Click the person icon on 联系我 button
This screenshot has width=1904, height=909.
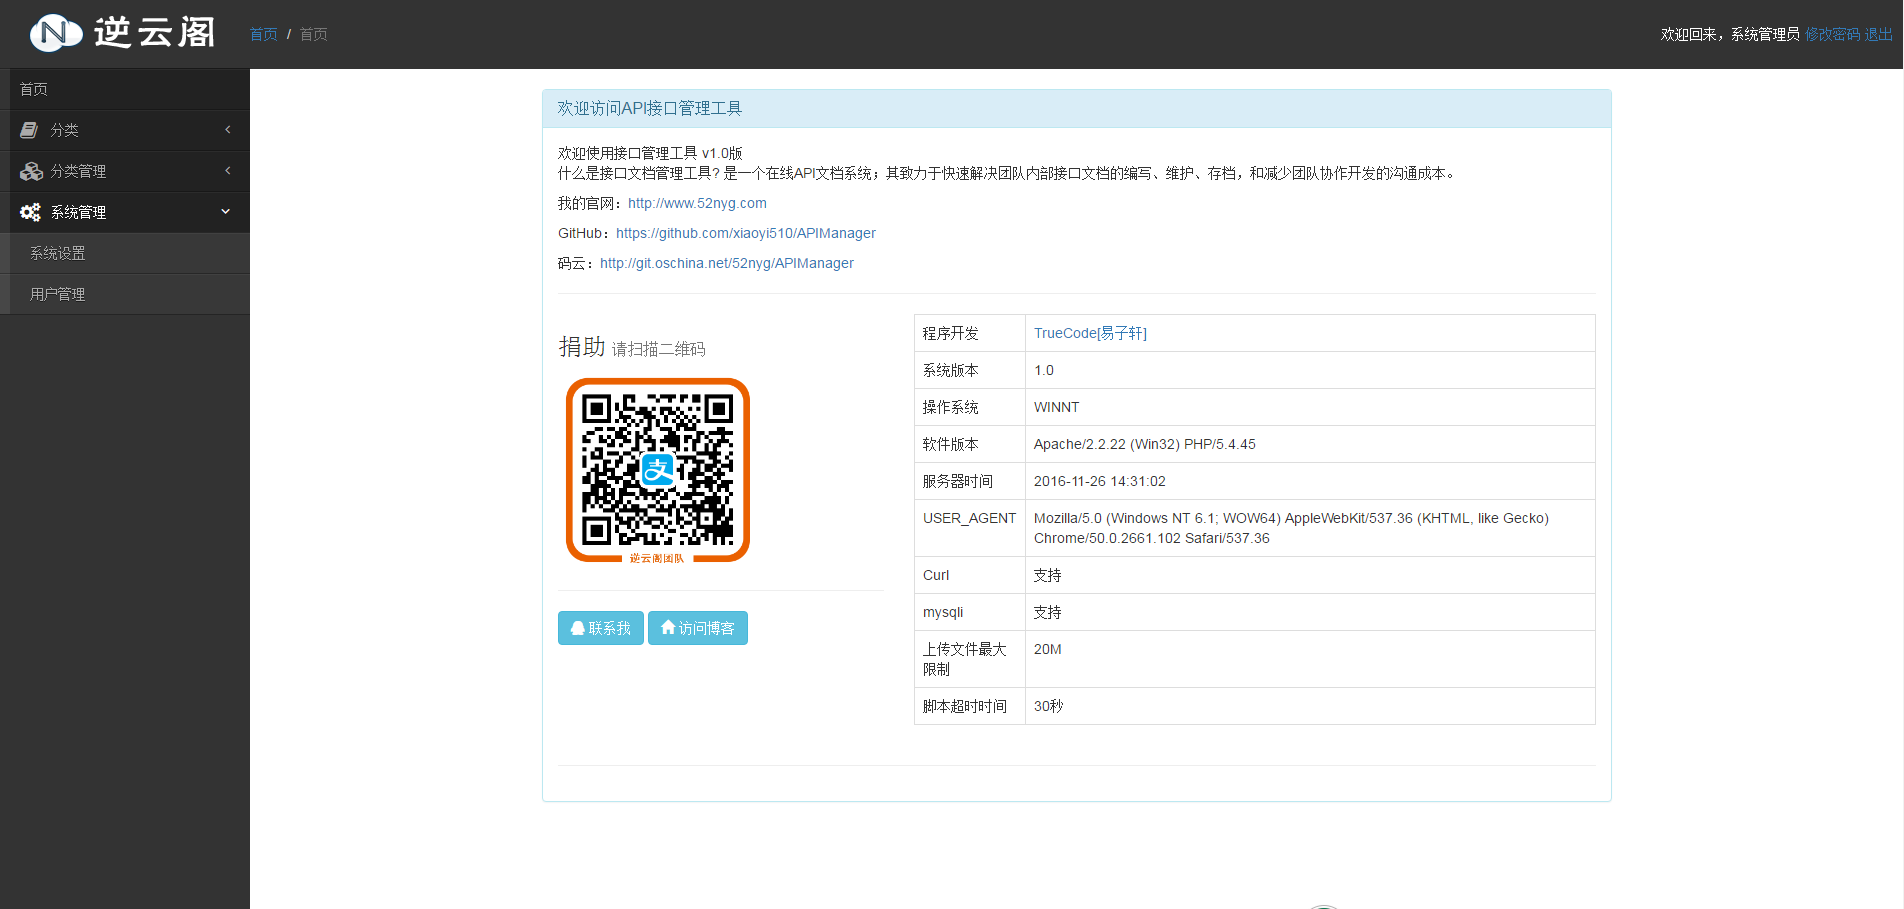point(577,628)
